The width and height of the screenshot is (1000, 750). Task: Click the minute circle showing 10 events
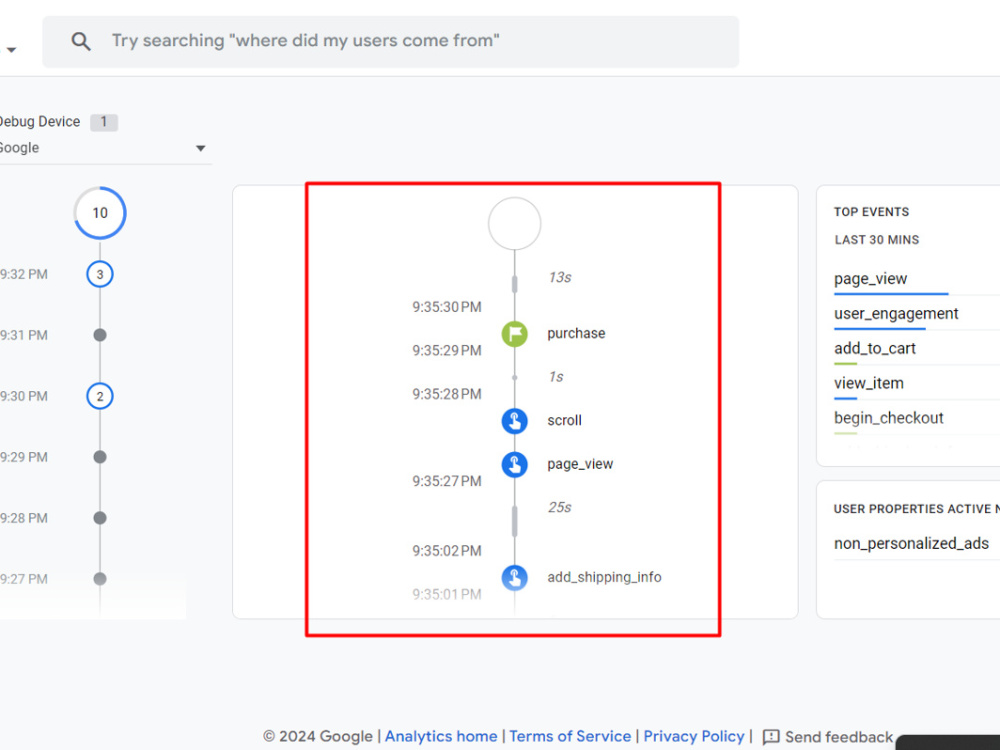[100, 213]
